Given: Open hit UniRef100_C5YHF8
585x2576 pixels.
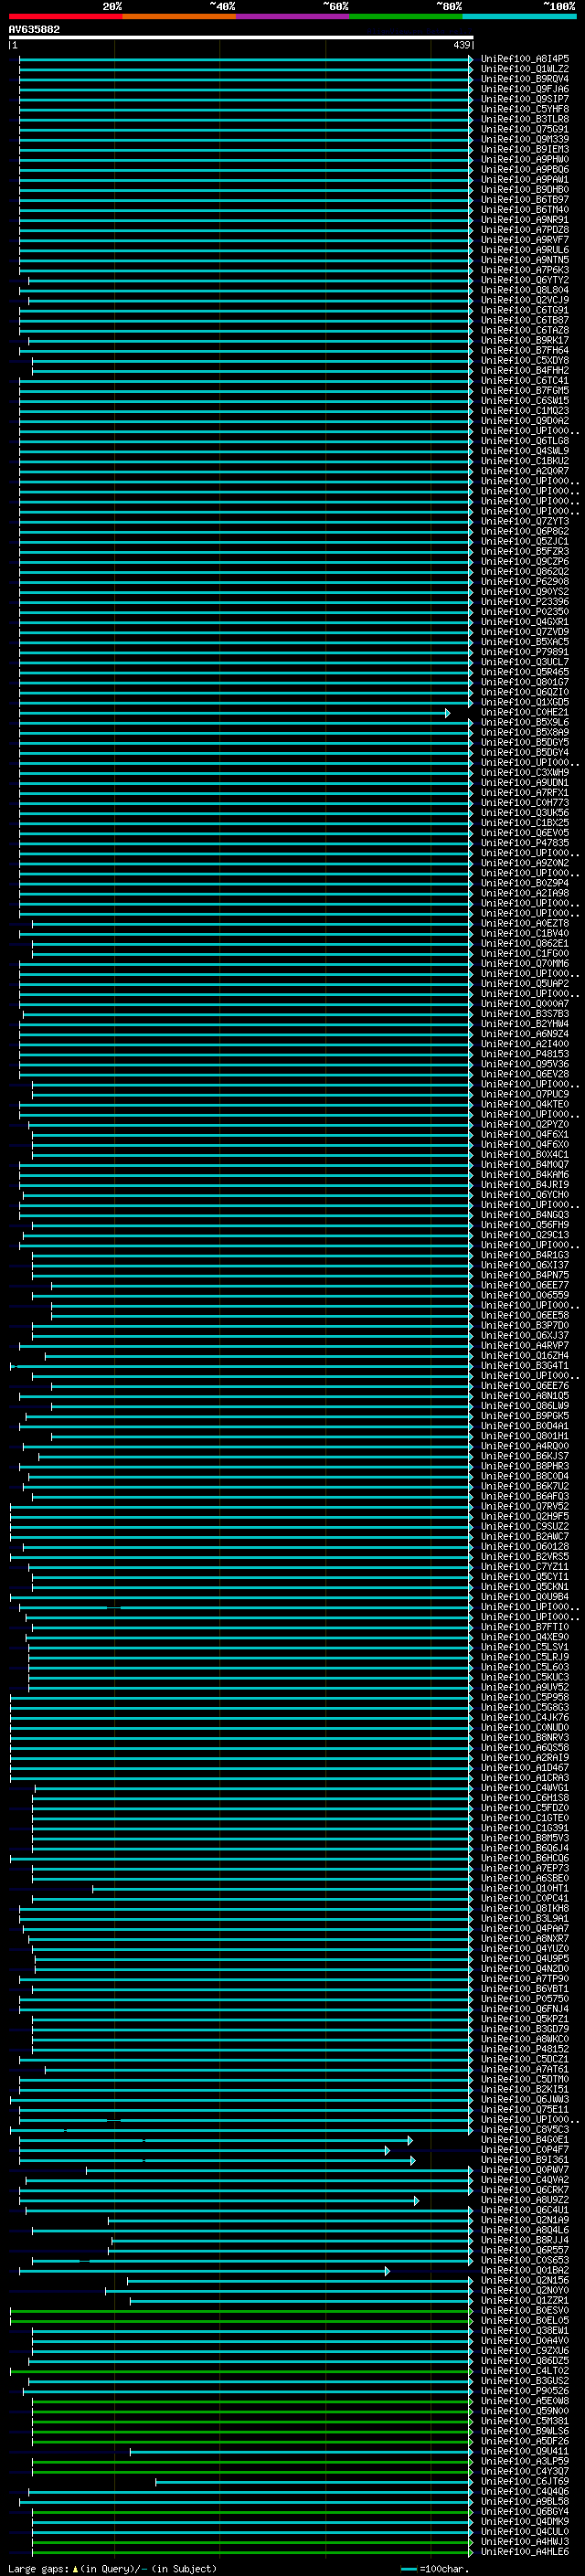Looking at the screenshot, I should [x=524, y=109].
